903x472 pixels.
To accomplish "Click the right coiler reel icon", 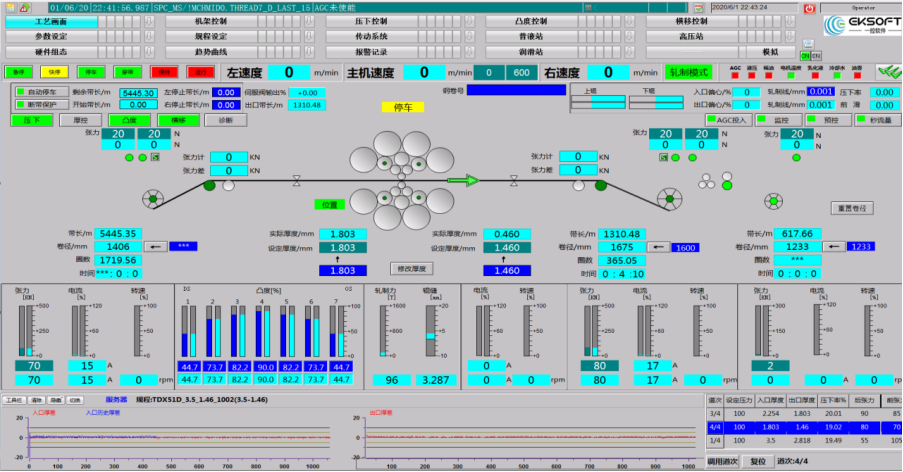I will (669, 199).
